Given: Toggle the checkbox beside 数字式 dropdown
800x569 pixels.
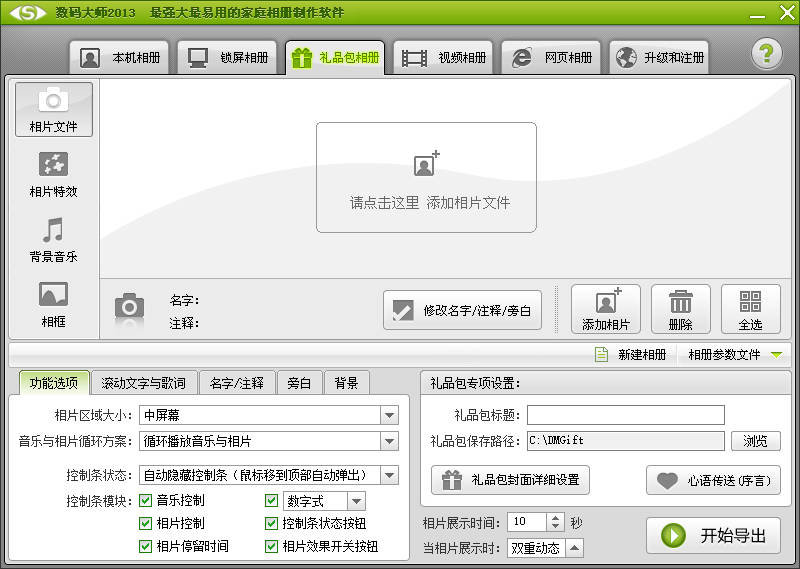Looking at the screenshot, I should click(271, 501).
